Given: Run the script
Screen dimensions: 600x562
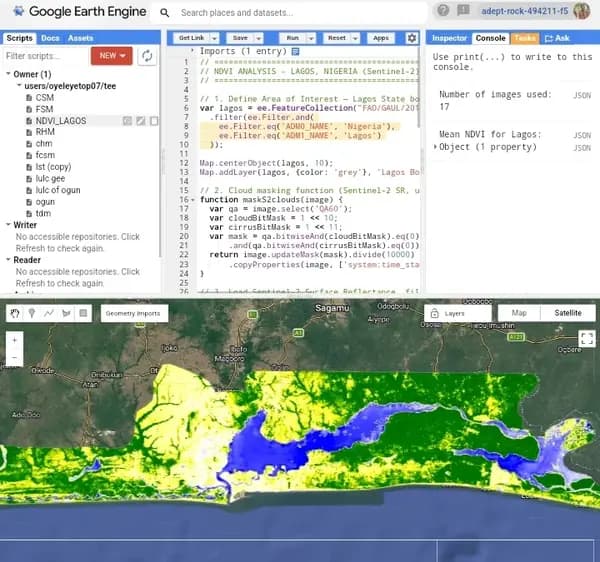Looking at the screenshot, I should click(293, 38).
